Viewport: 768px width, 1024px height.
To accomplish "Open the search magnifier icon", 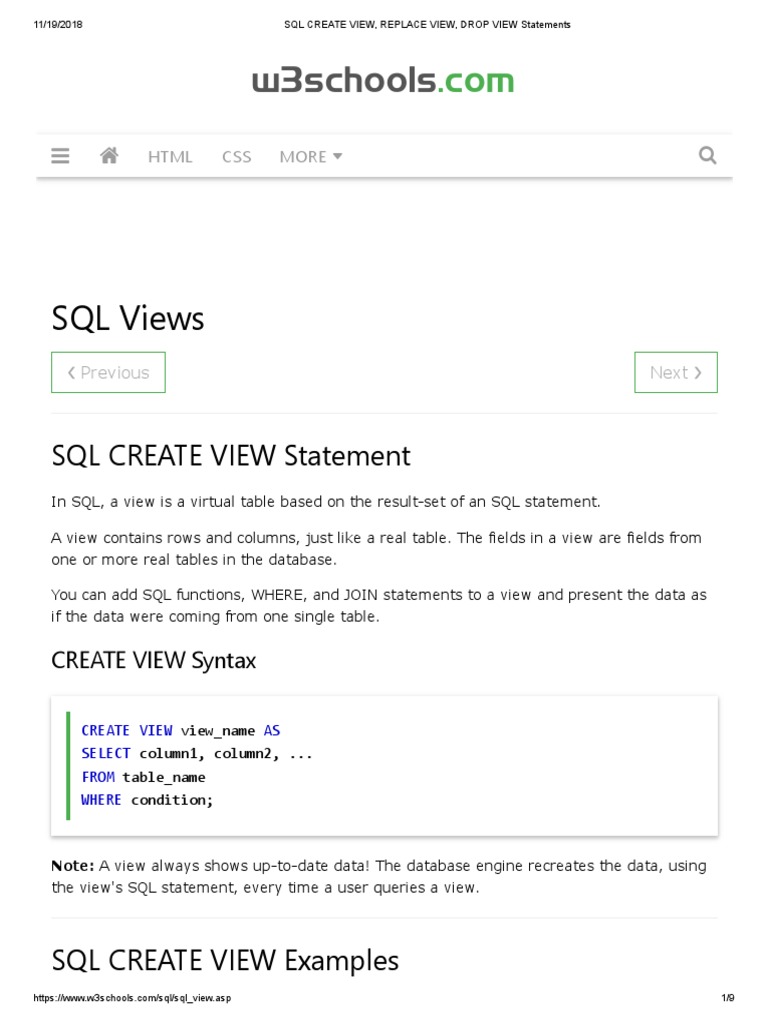I will click(x=707, y=155).
